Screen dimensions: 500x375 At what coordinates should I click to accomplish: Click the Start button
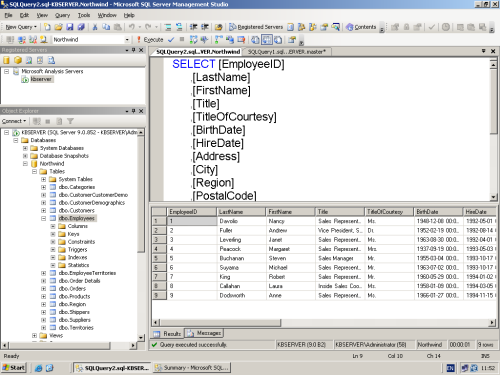14,368
